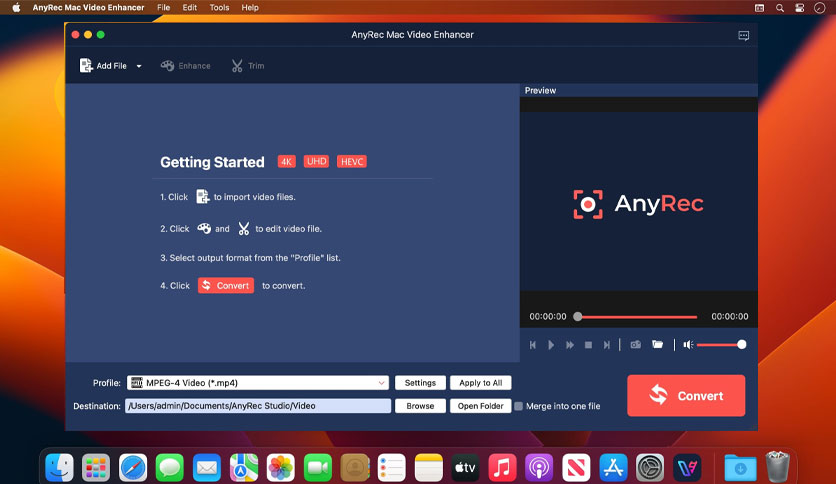
Task: Open Finder in the Dock
Action: tap(59, 468)
